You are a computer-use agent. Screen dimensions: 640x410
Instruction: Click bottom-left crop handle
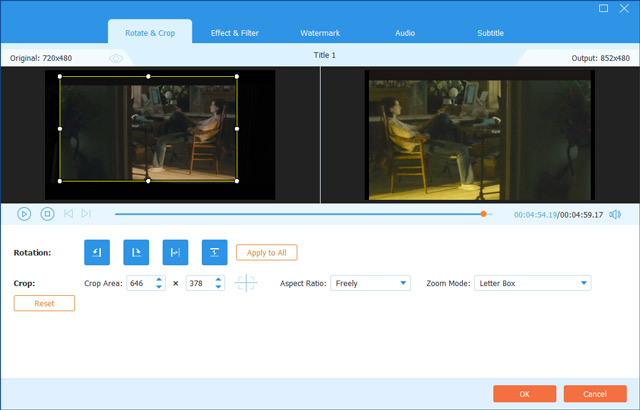[x=60, y=181]
